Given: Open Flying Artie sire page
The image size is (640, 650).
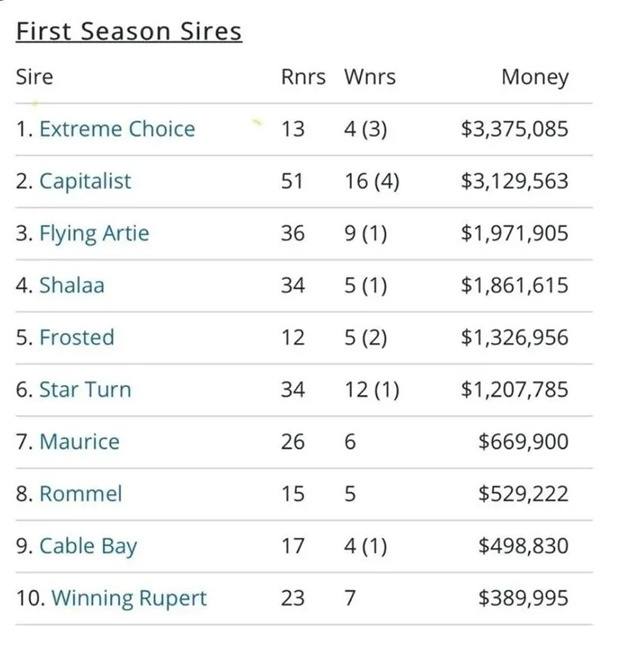Looking at the screenshot, I should (94, 233).
